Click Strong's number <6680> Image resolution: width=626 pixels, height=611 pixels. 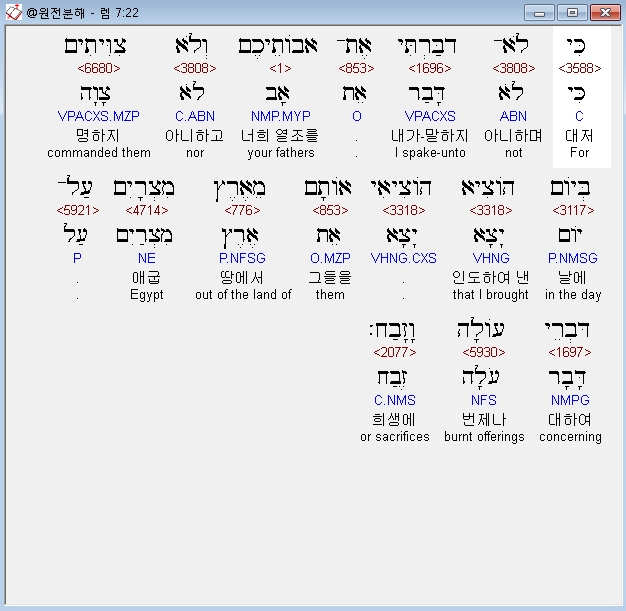tap(99, 68)
